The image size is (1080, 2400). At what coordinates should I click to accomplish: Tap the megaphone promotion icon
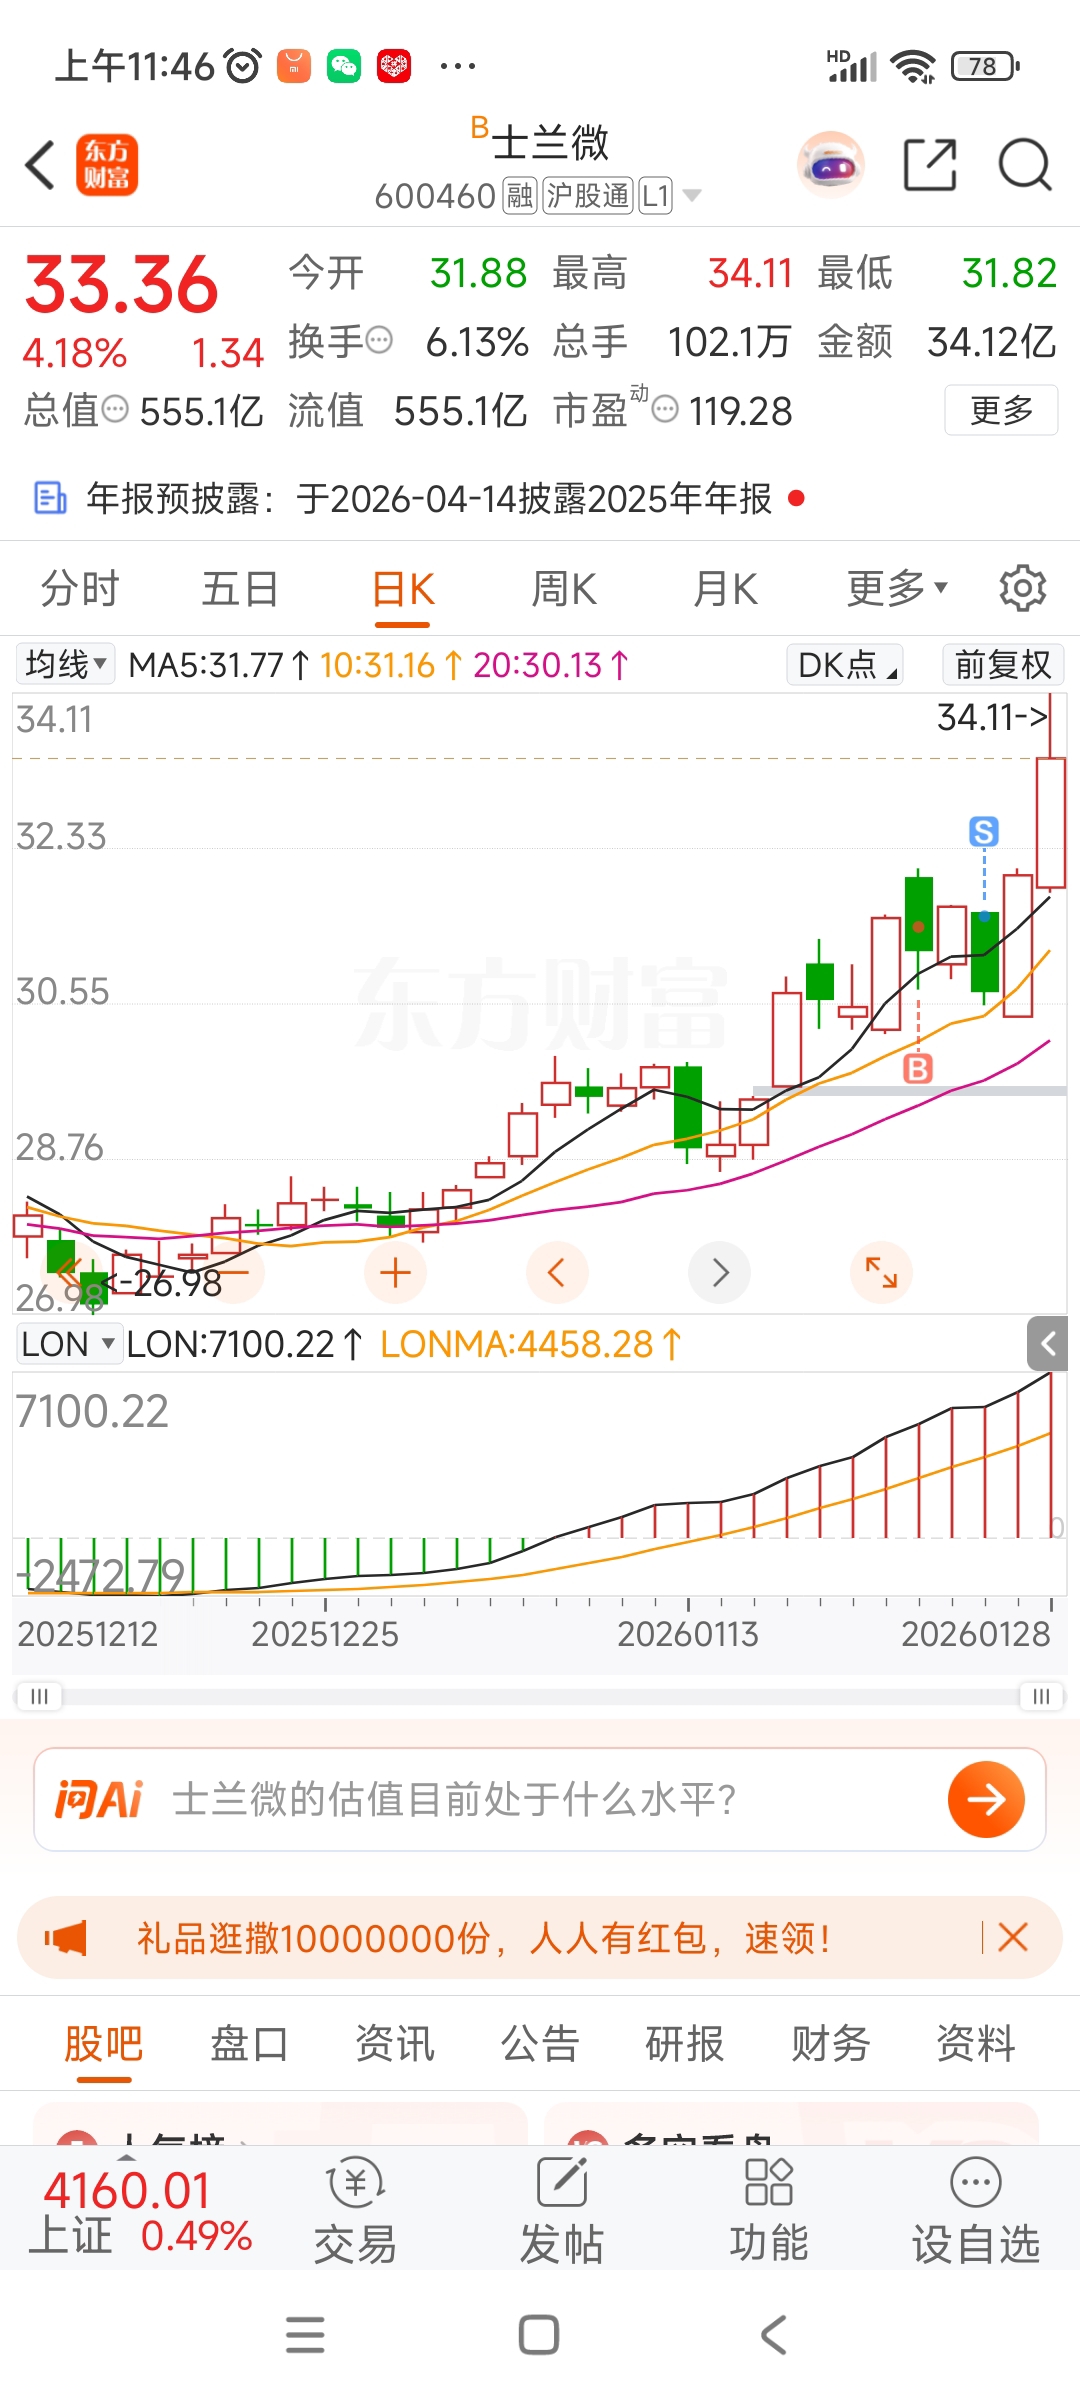click(x=66, y=1938)
